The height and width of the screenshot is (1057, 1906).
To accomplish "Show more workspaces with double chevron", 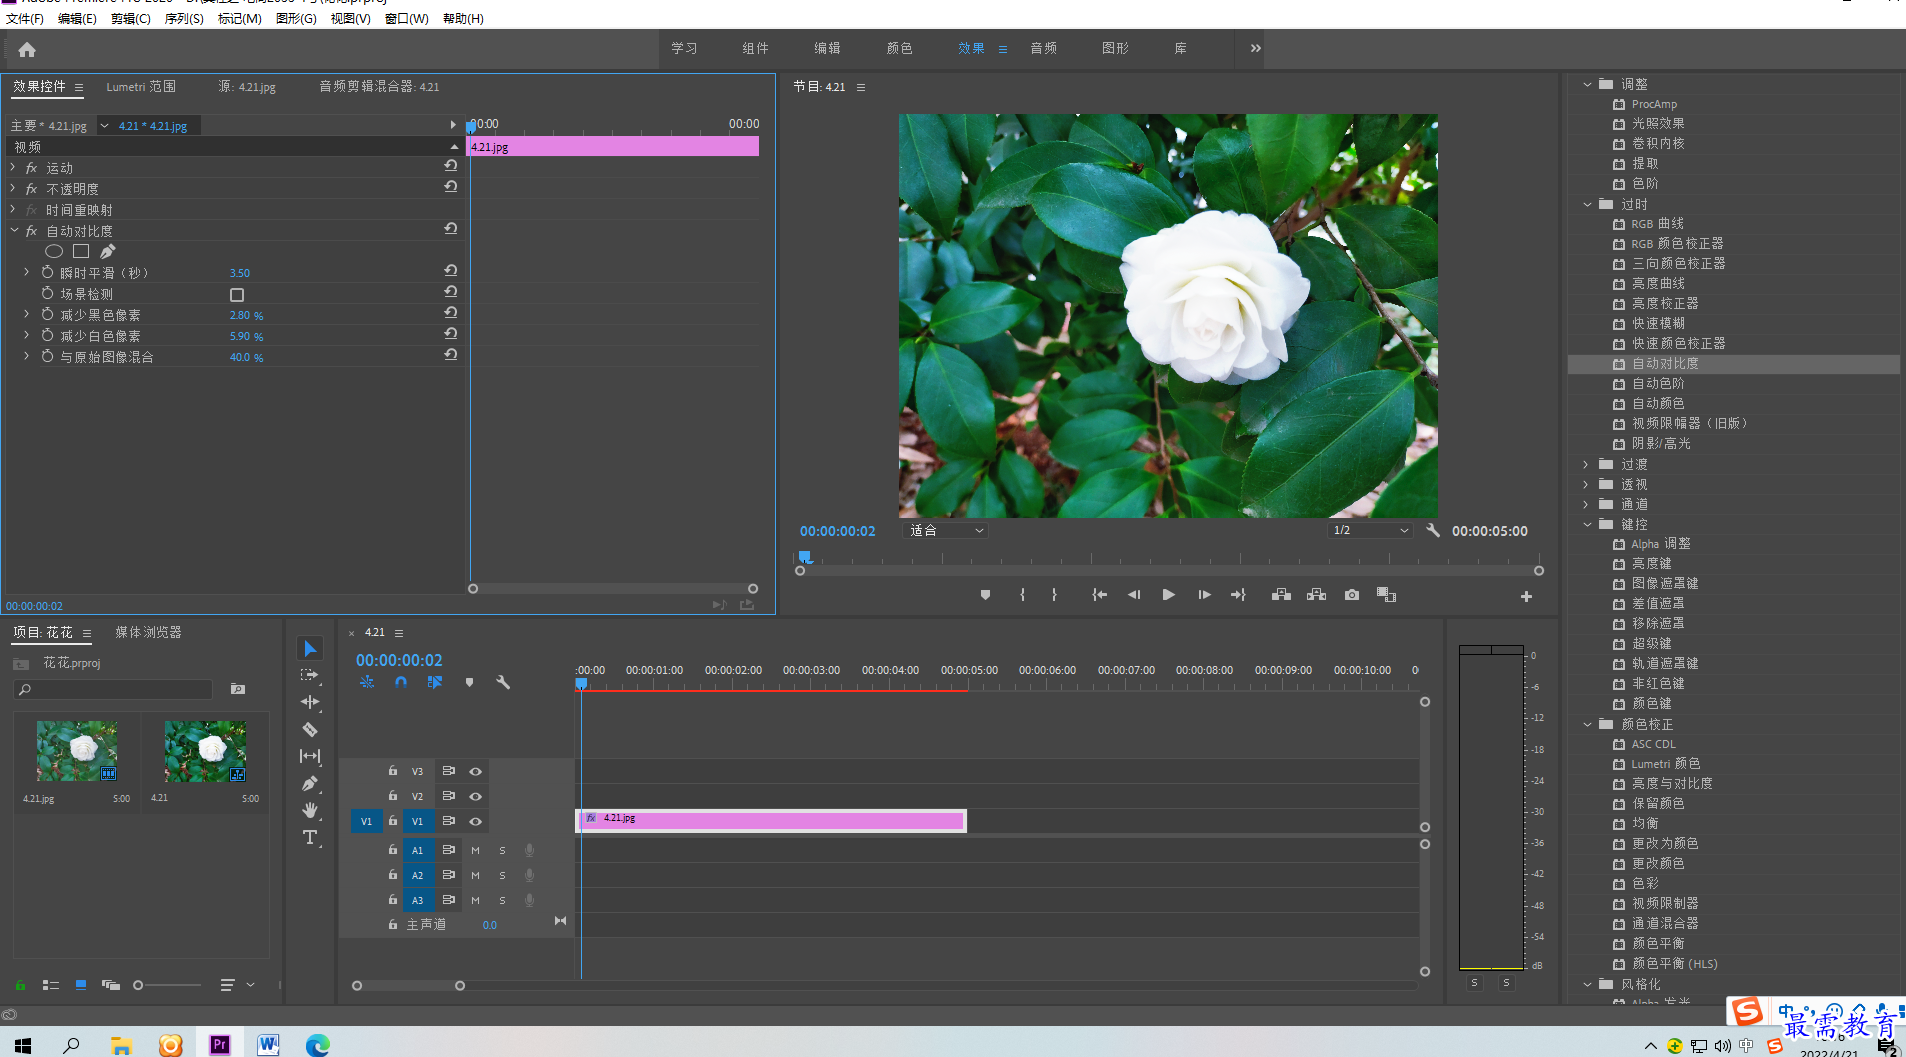I will [x=1255, y=48].
